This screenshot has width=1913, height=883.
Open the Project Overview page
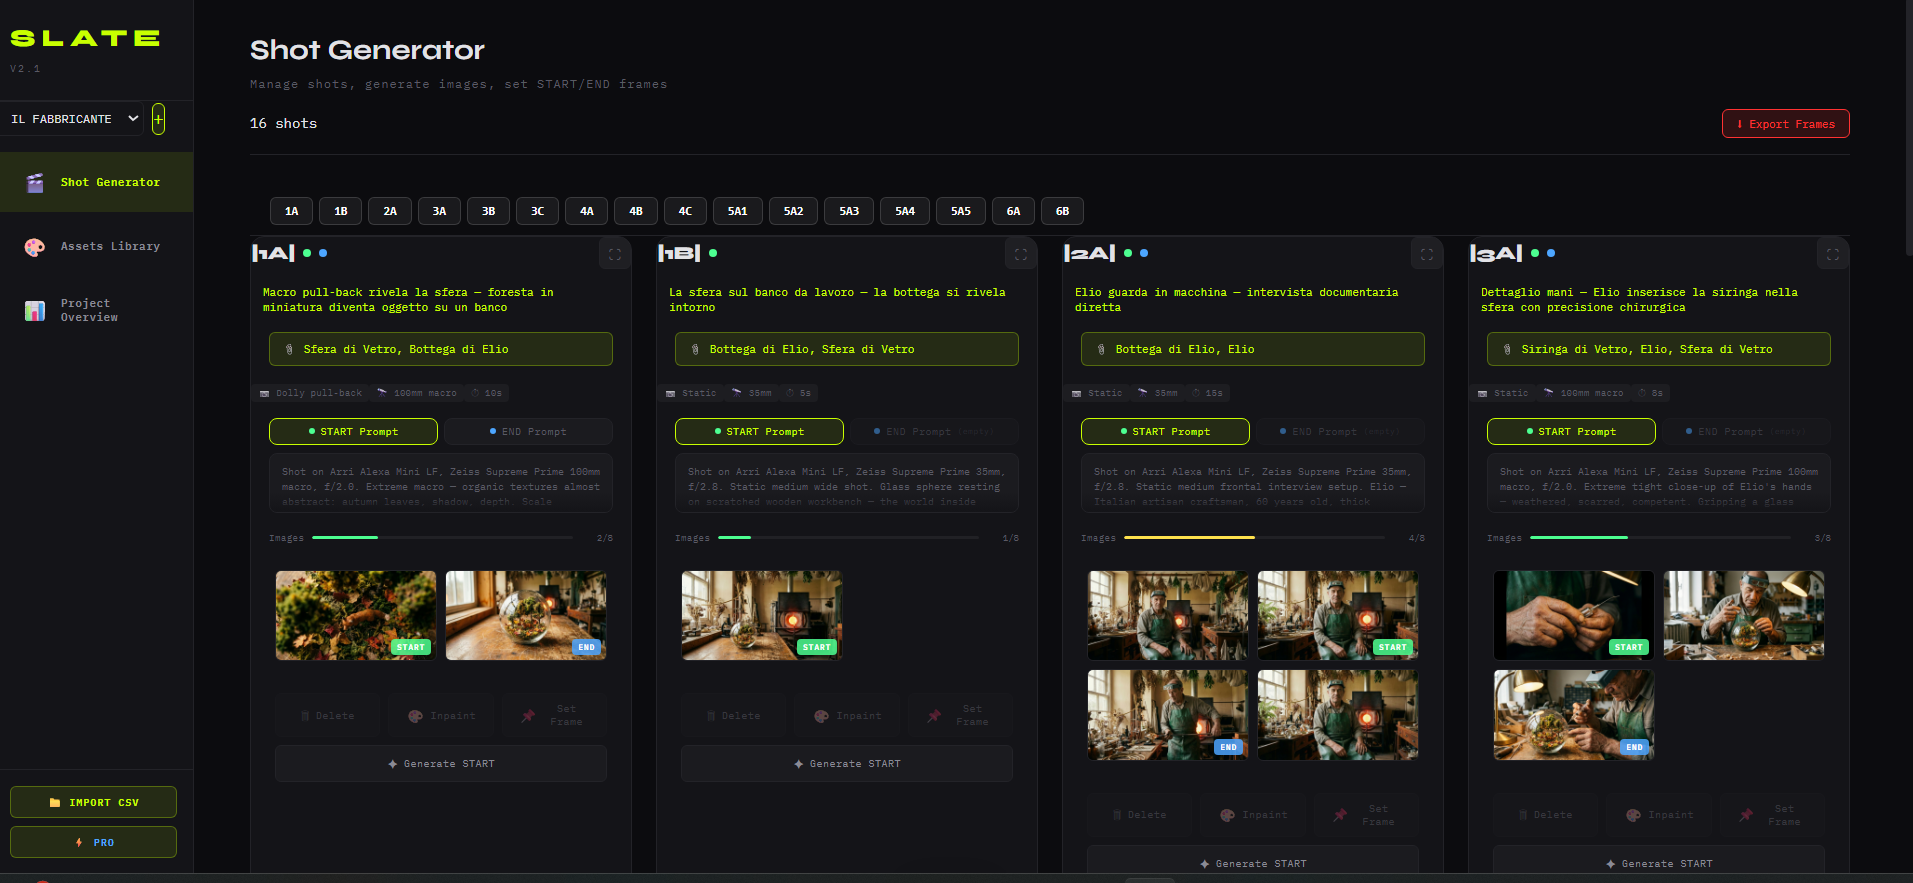pos(96,311)
